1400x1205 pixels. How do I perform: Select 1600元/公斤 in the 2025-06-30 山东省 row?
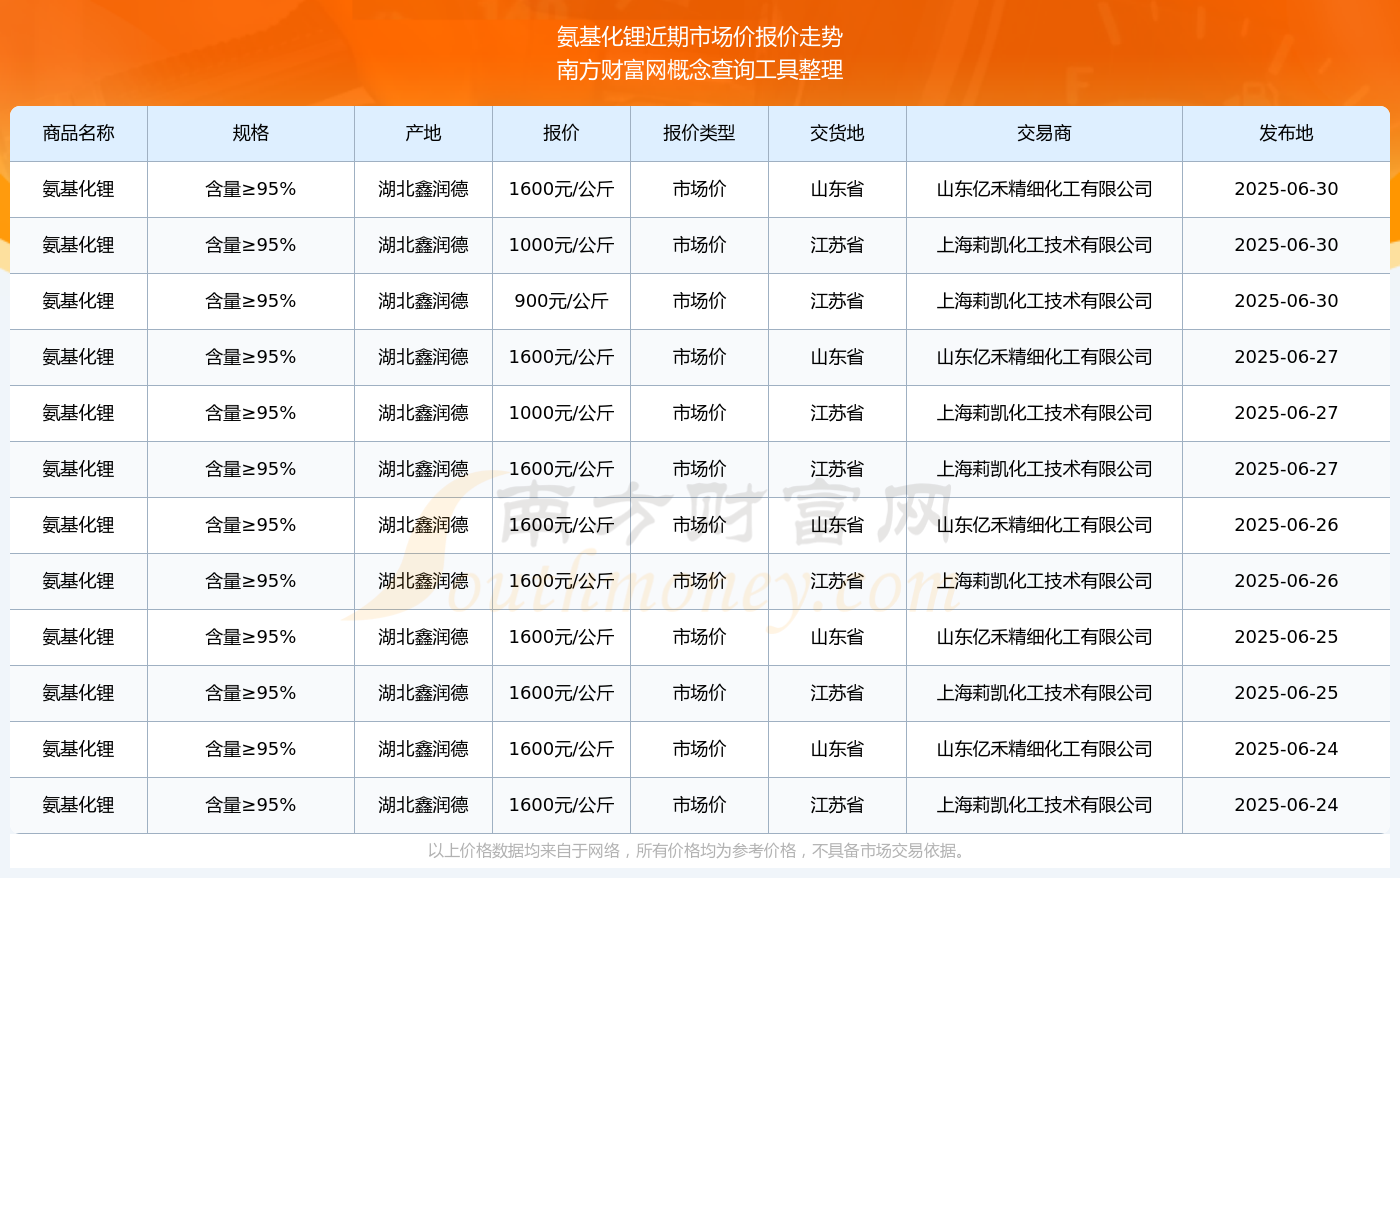(x=561, y=189)
